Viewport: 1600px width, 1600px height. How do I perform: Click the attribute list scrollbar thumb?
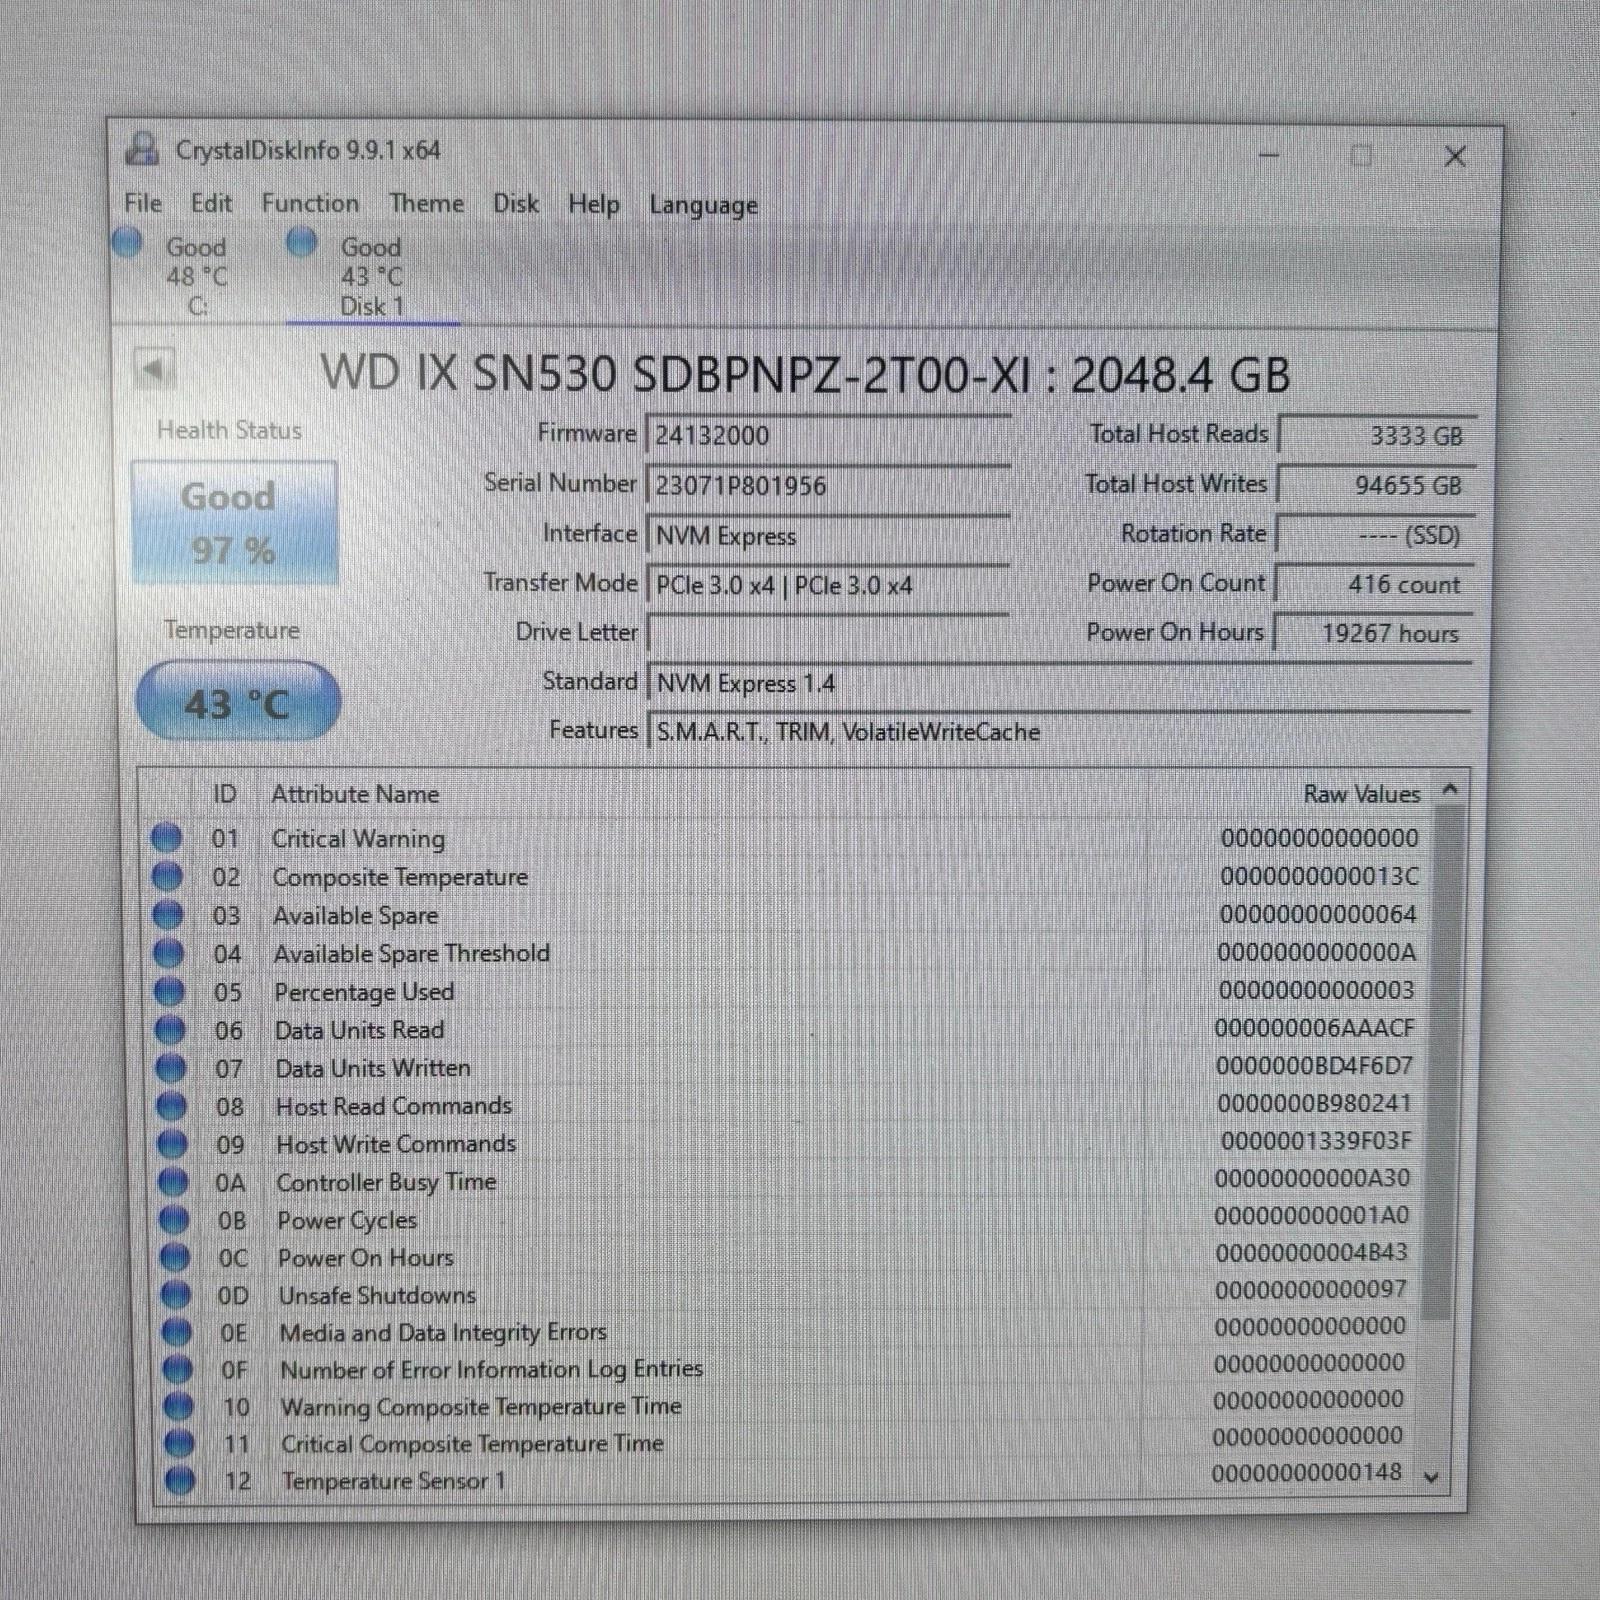[x=1441, y=1062]
